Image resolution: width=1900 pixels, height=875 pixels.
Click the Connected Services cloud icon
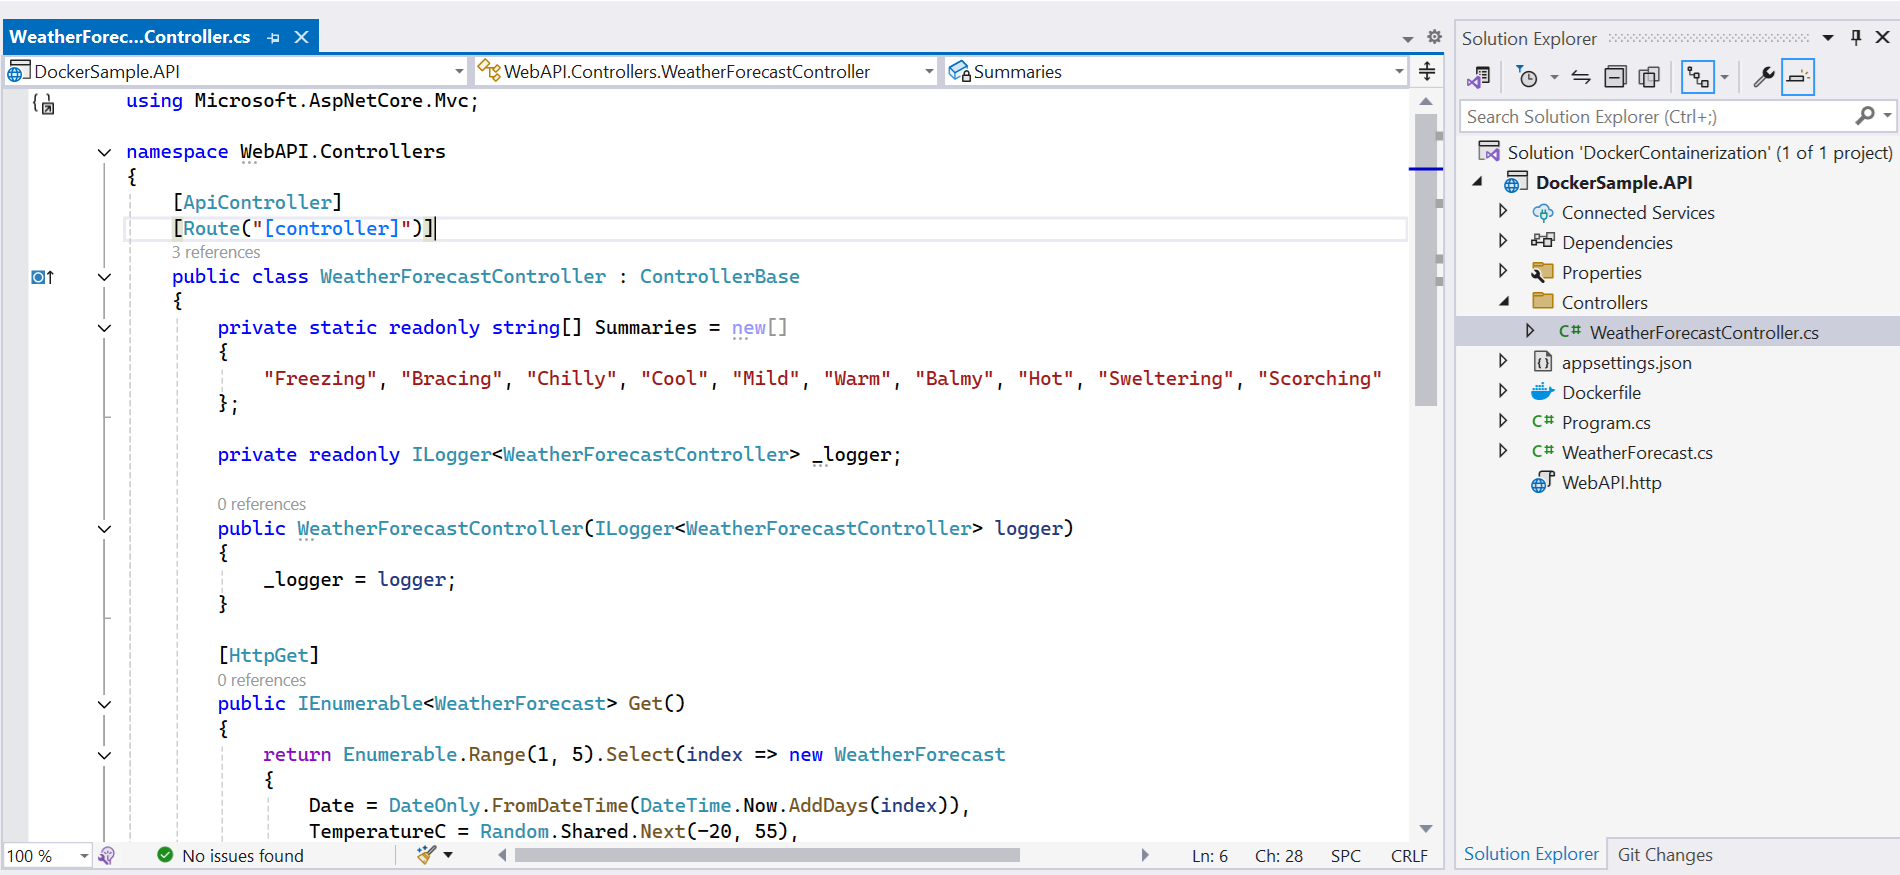pos(1542,212)
